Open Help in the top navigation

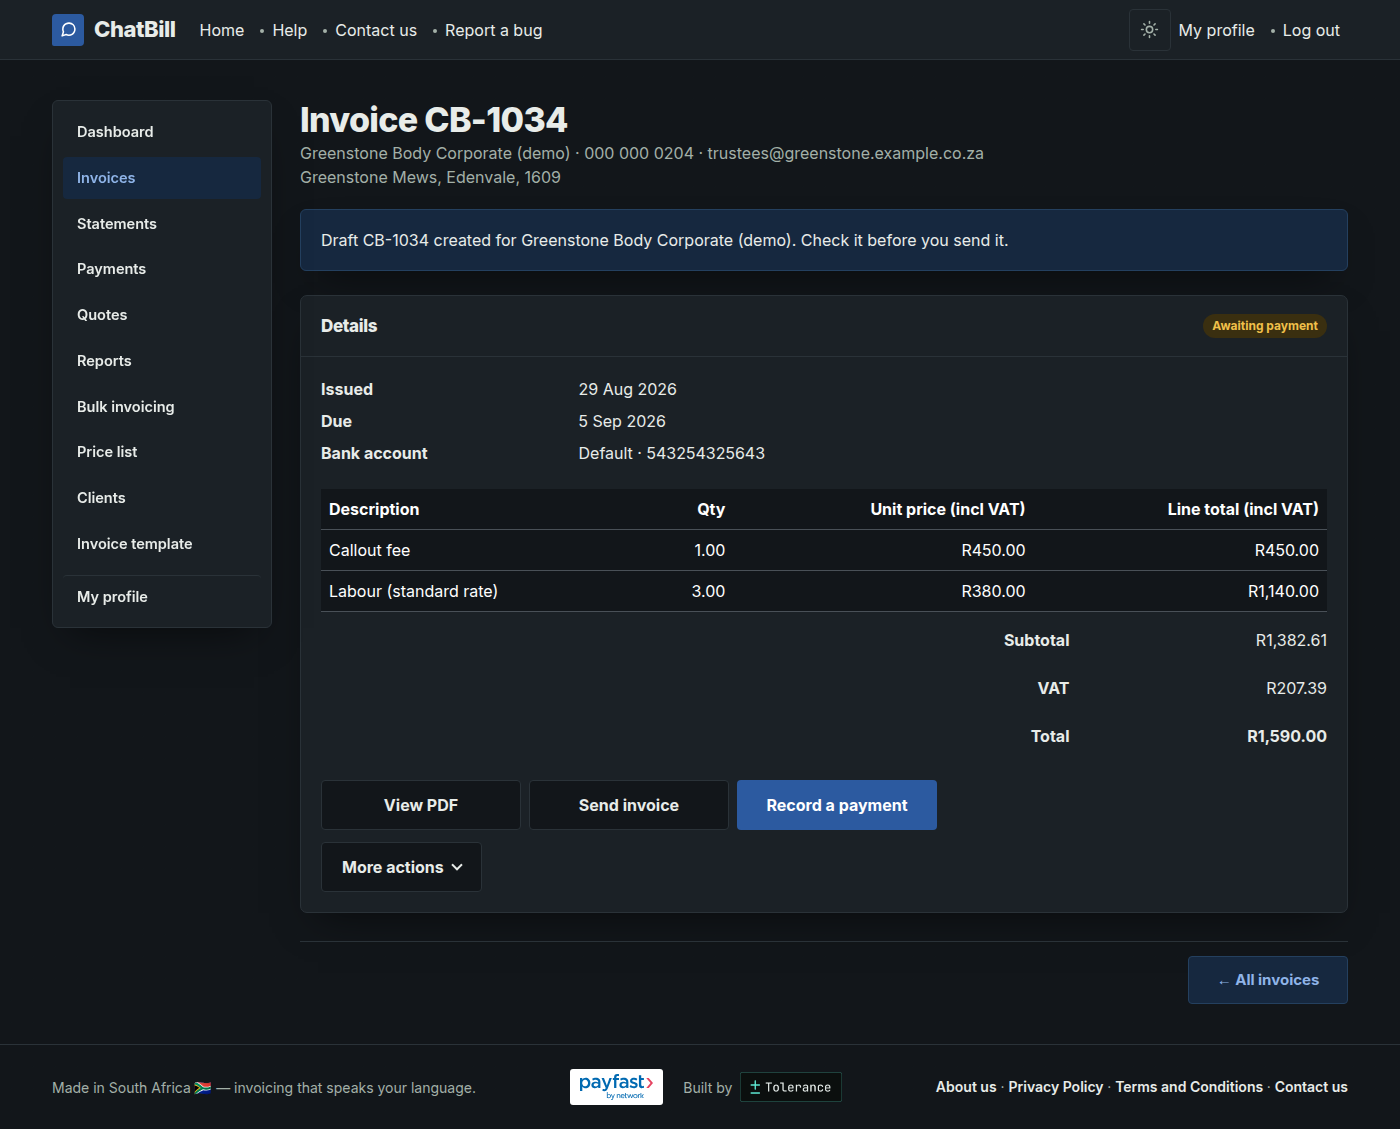[x=290, y=30]
